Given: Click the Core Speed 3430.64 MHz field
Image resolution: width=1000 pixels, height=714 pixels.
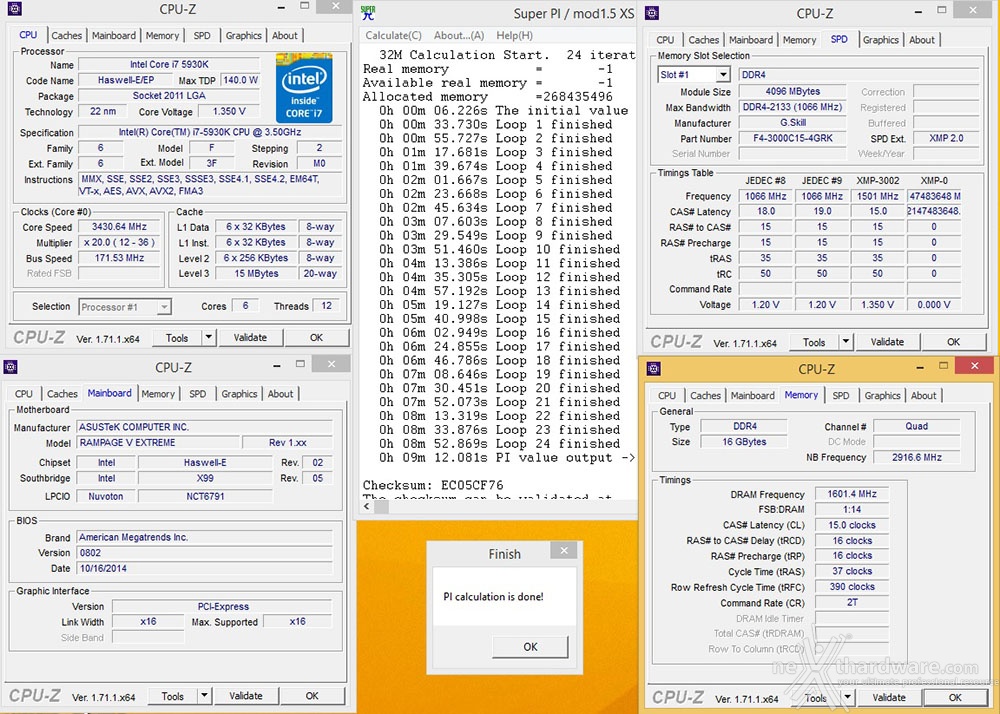Looking at the screenshot, I should [119, 227].
